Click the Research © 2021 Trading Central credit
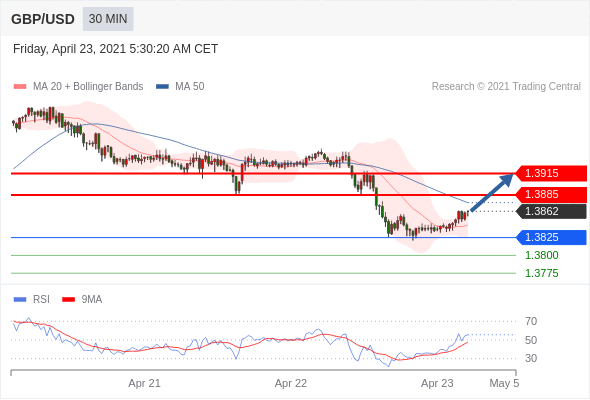Screen dimensions: 590x400 pos(506,87)
